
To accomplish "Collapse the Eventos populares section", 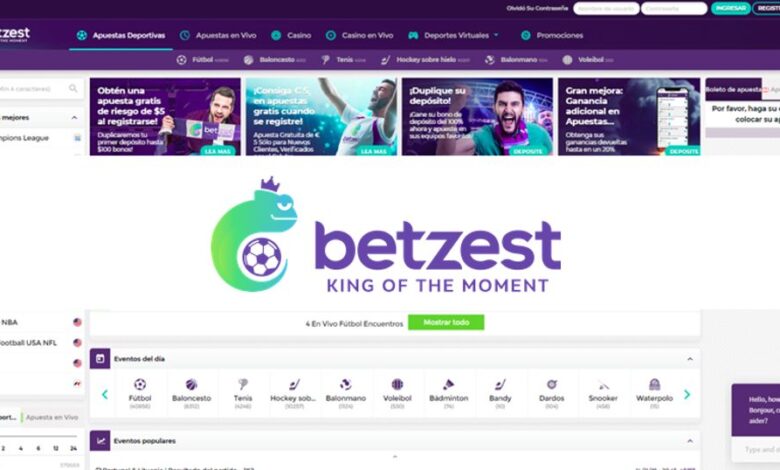I will coord(690,441).
